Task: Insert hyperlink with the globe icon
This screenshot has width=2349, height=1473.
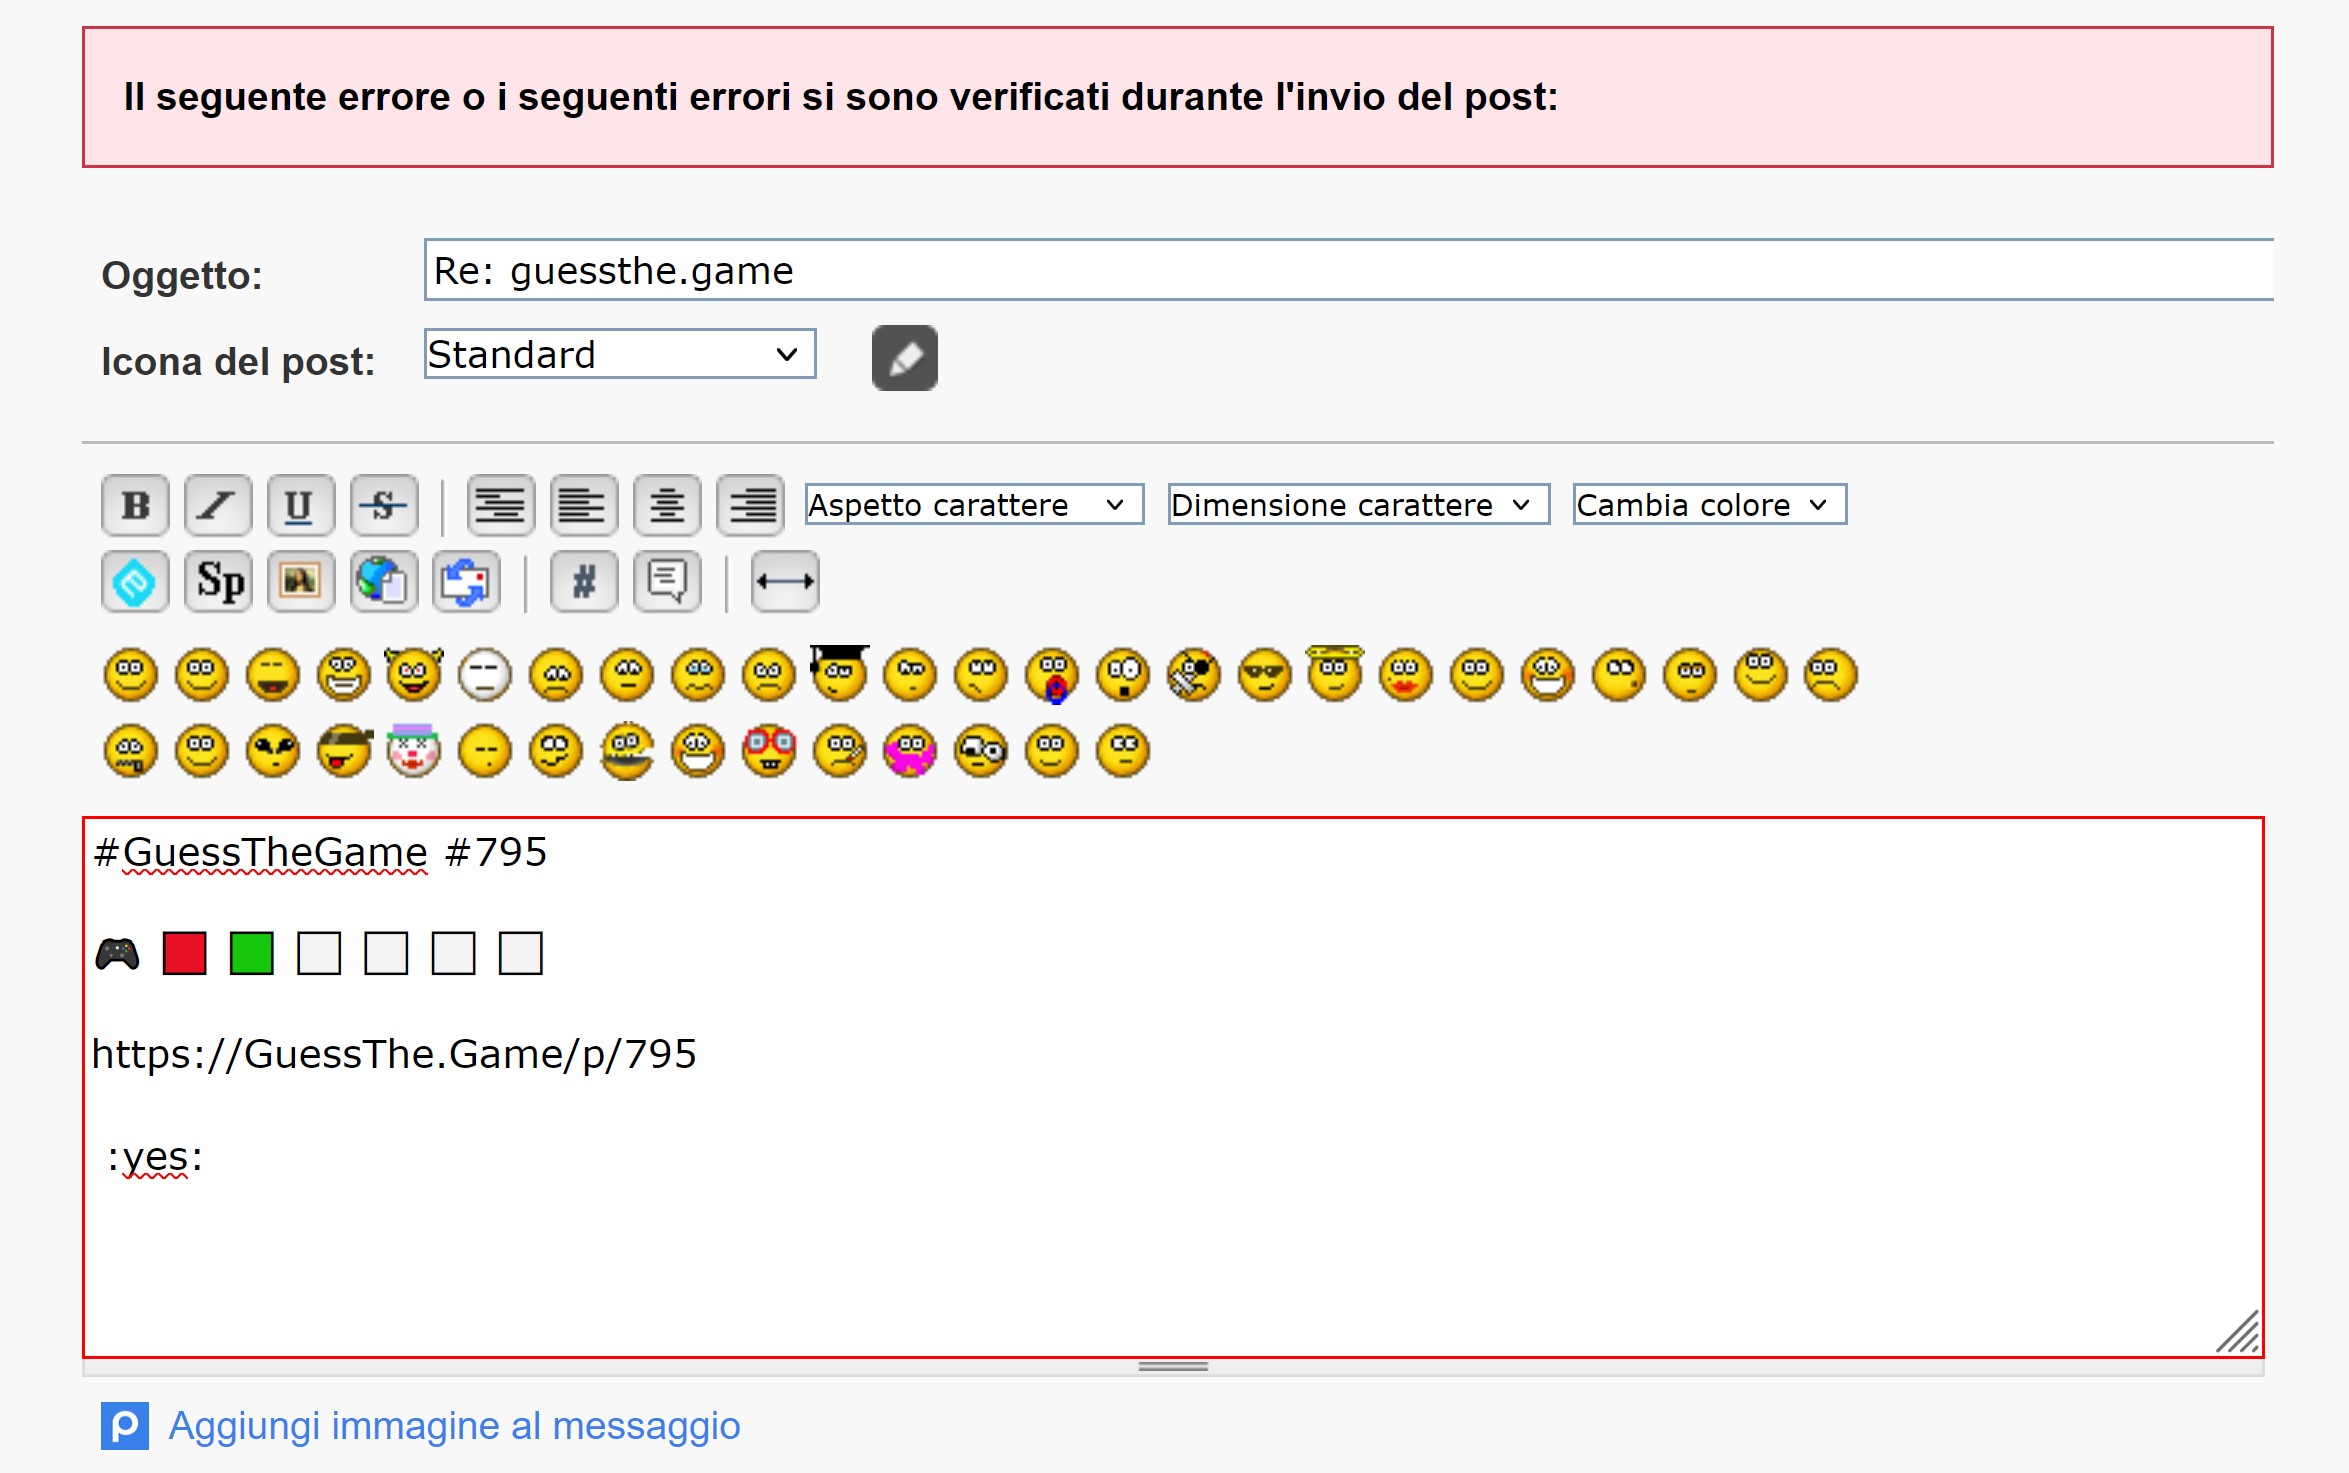Action: pos(384,581)
